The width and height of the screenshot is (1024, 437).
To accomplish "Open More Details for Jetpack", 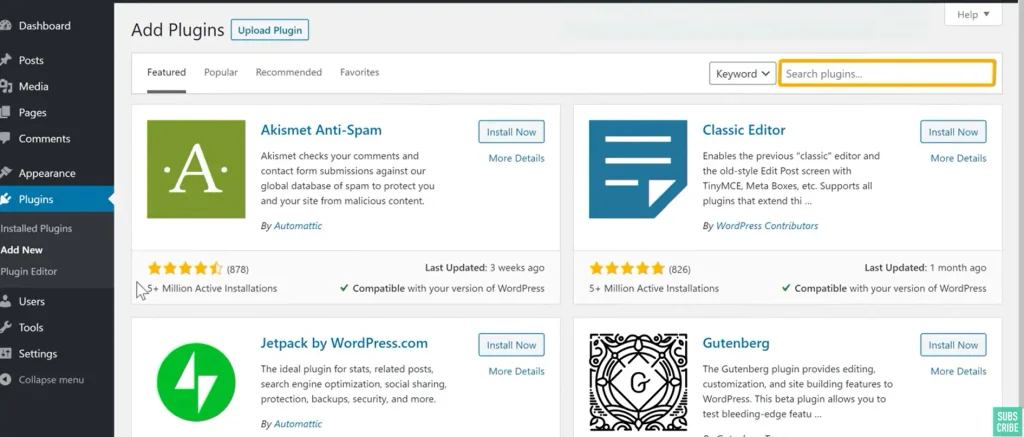I will coord(517,371).
